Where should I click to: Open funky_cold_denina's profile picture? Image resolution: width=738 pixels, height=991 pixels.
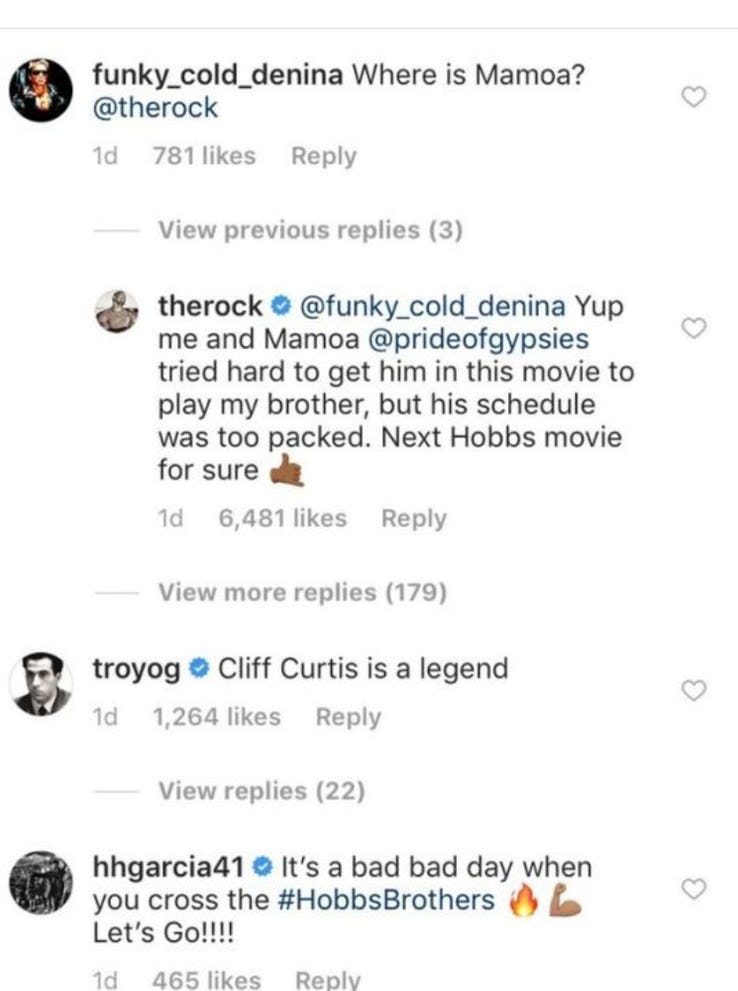(41, 88)
